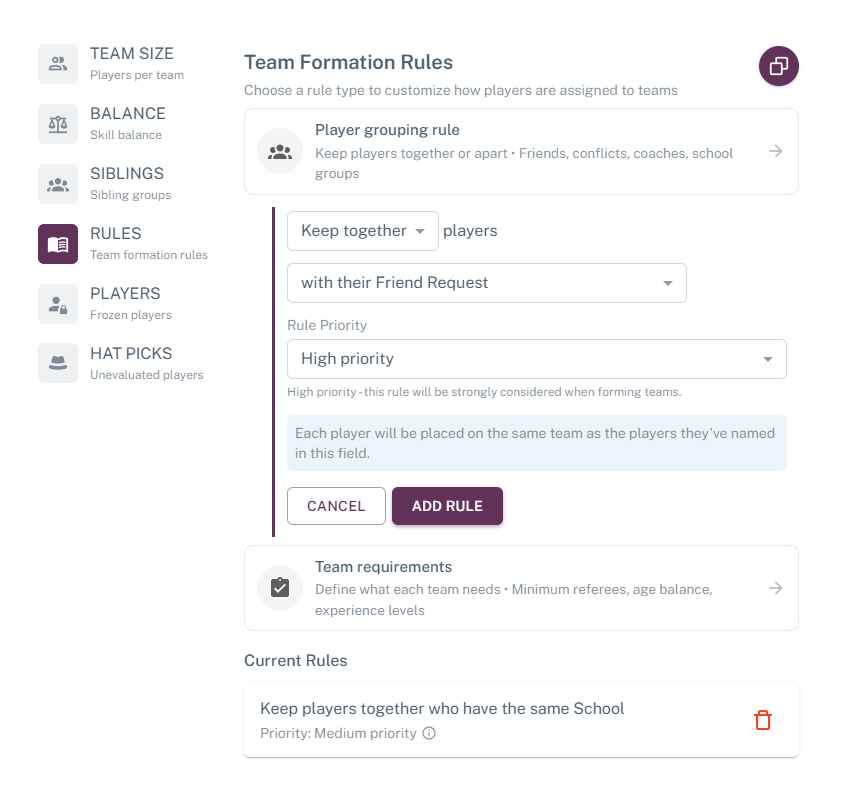Click the Team Size people icon
853x800 pixels.
click(58, 64)
